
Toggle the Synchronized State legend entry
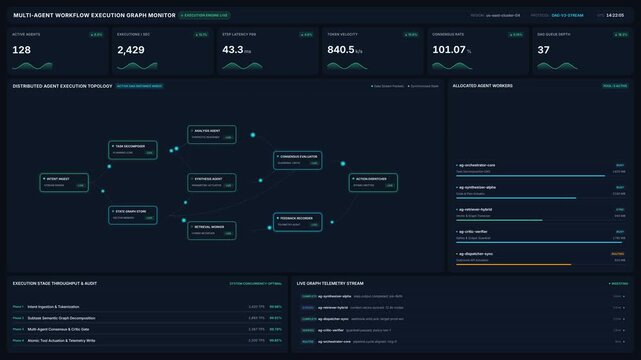click(x=424, y=86)
